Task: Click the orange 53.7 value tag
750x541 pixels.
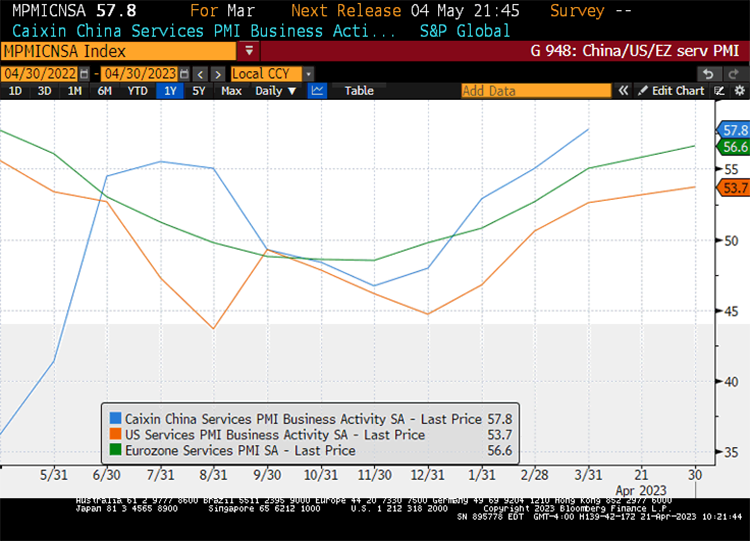Action: 734,188
